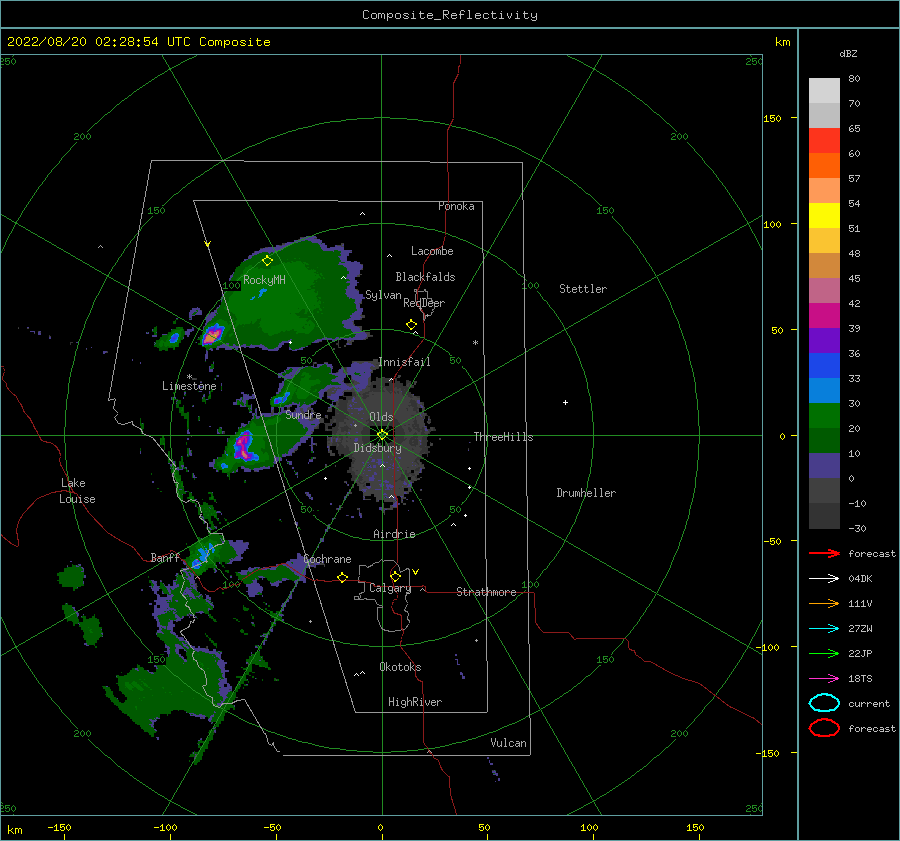Viewport: 900px width, 841px height.
Task: Click the Innisfail town label
Action: (404, 362)
